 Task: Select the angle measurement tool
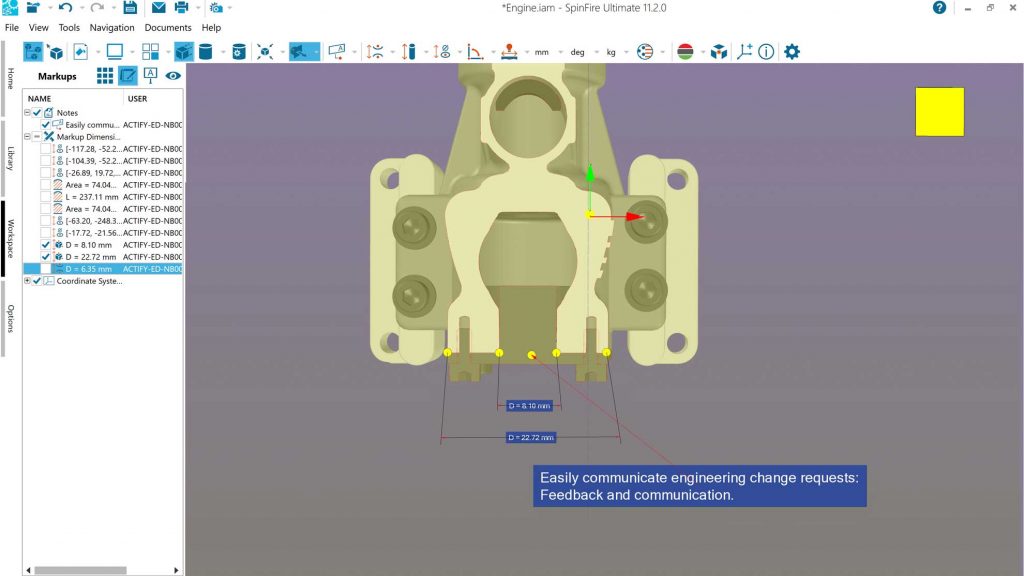[475, 52]
